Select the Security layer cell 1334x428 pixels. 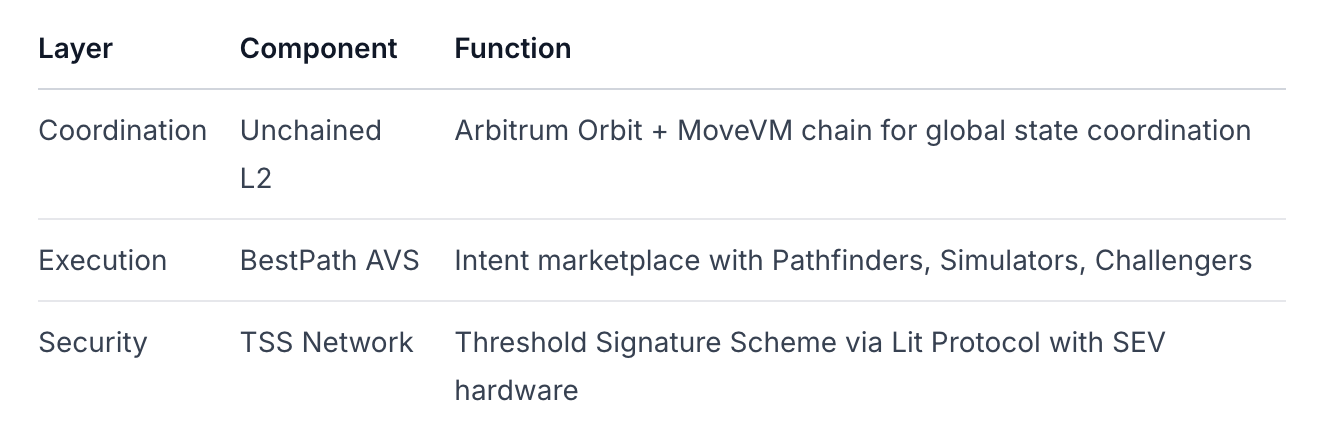[92, 343]
